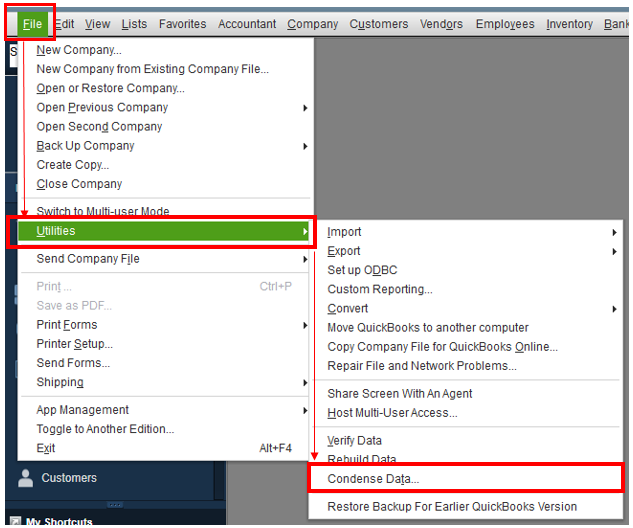Viewport: 633px width, 528px height.
Task: Expand the Open Previous Company submenu
Action: [166, 107]
